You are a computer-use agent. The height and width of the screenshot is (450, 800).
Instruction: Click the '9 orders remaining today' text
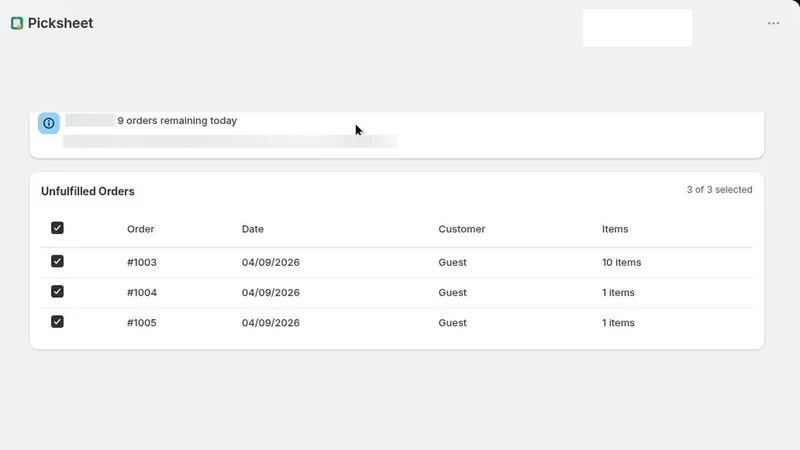pyautogui.click(x=177, y=120)
